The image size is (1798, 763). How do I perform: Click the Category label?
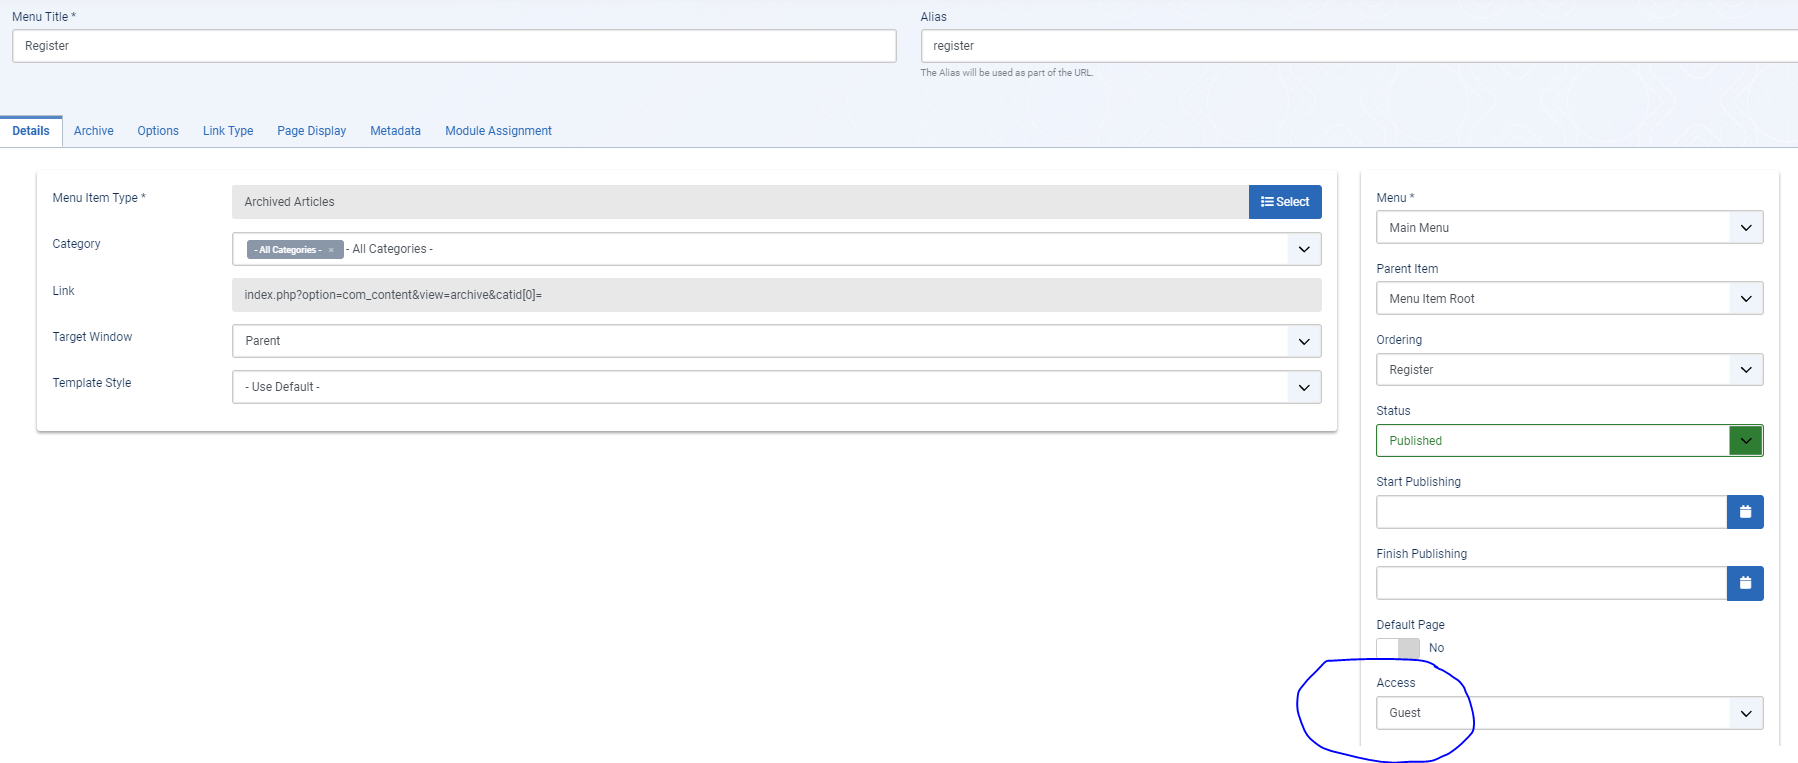point(77,244)
